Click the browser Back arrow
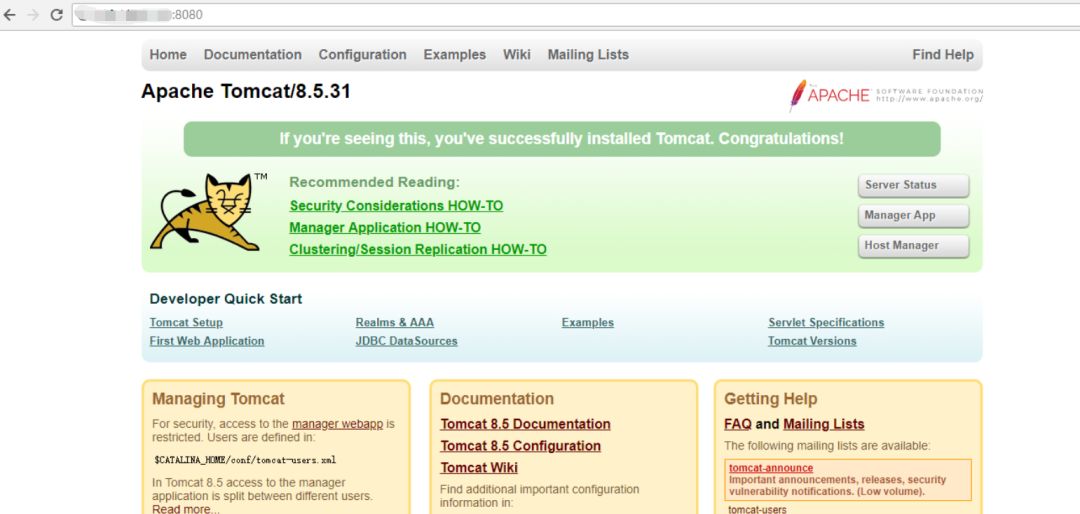1080x514 pixels. click(x=9, y=14)
